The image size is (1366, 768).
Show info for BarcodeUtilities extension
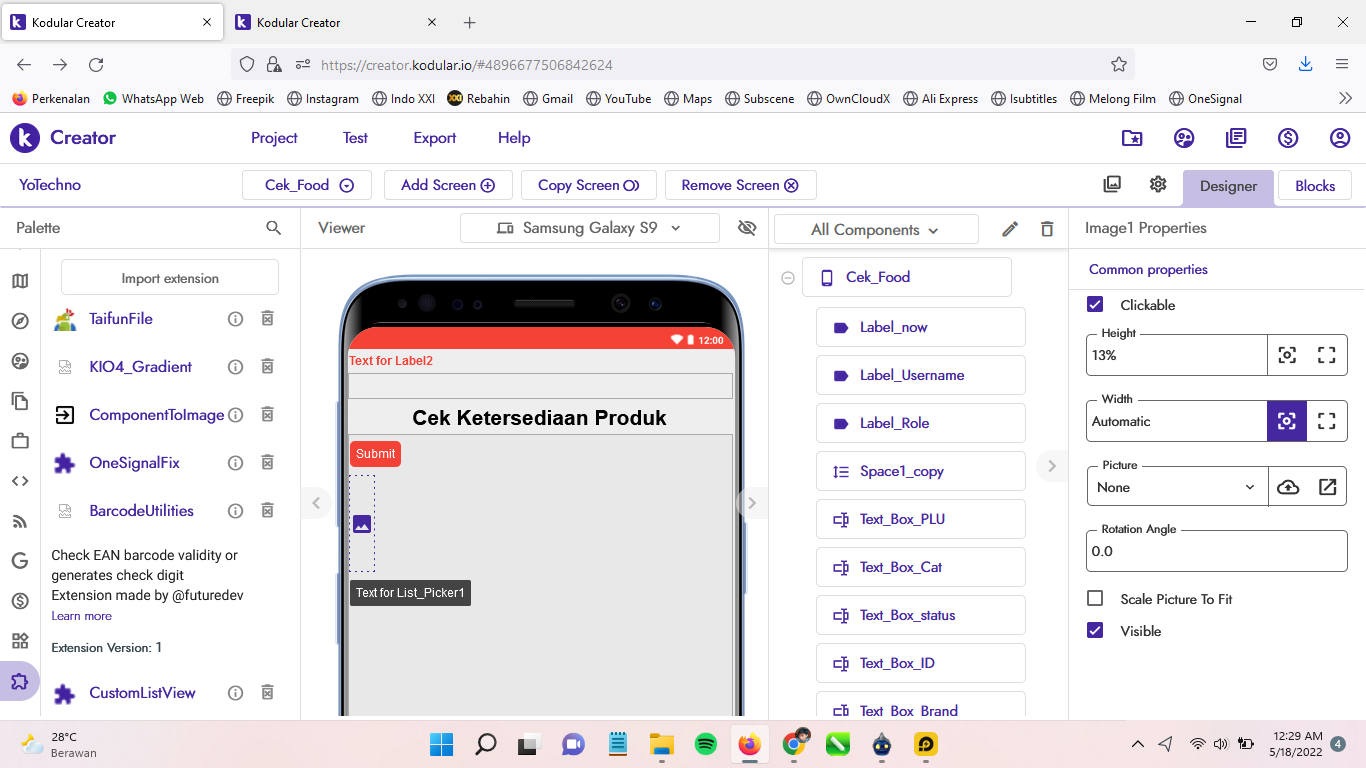click(x=236, y=511)
